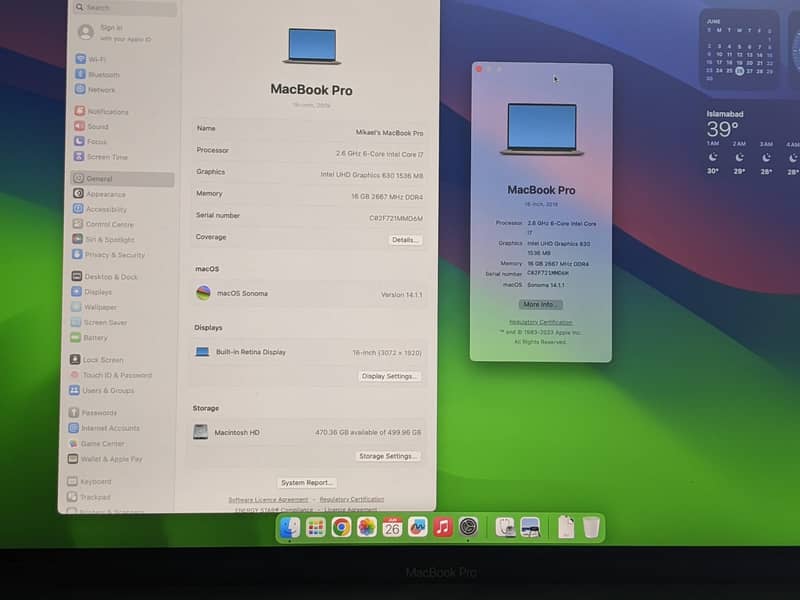
Task: Click the Freeform icon in Dock
Action: [418, 527]
